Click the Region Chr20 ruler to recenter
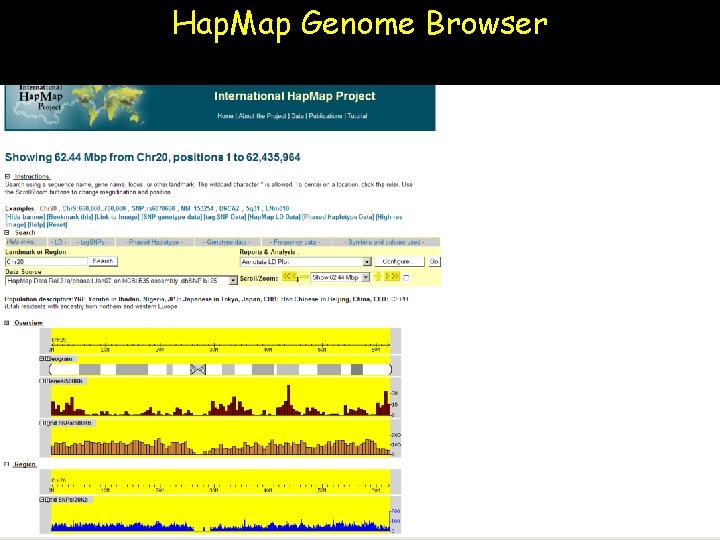Screen dimensions: 720x540 click(220, 485)
